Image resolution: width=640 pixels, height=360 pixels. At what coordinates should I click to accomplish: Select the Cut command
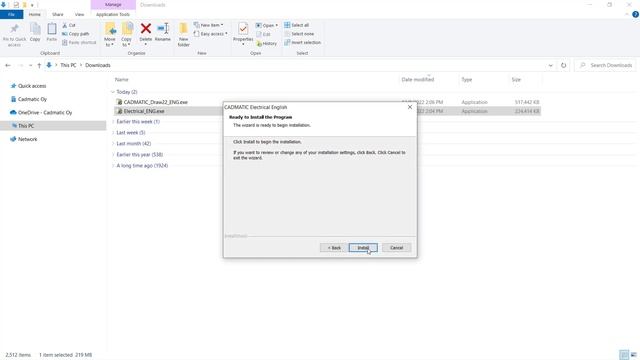click(69, 25)
